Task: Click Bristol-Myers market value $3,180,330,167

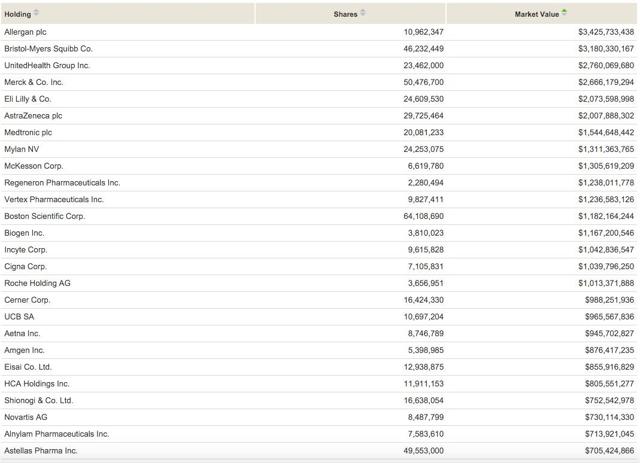Action: point(606,49)
